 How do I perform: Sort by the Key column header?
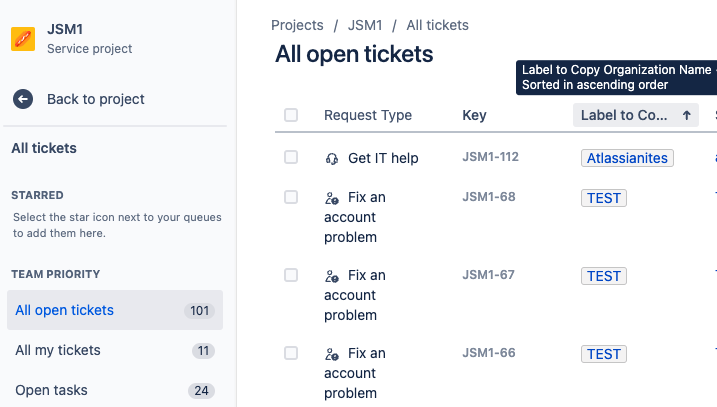tap(474, 115)
